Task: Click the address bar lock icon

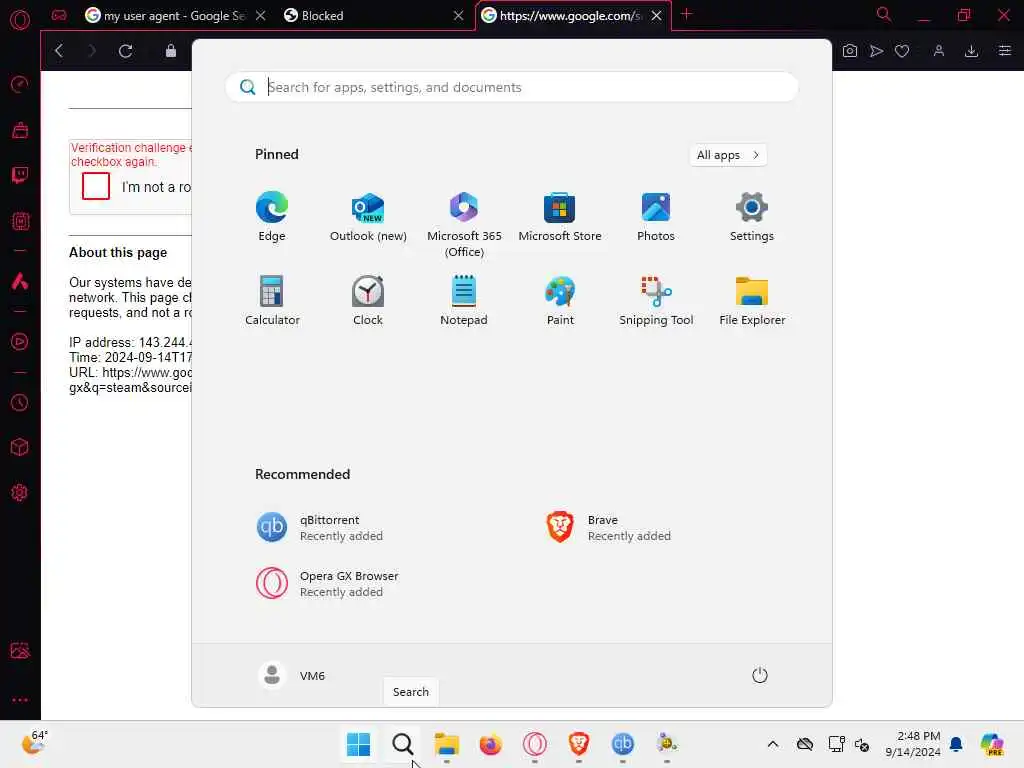Action: (171, 51)
